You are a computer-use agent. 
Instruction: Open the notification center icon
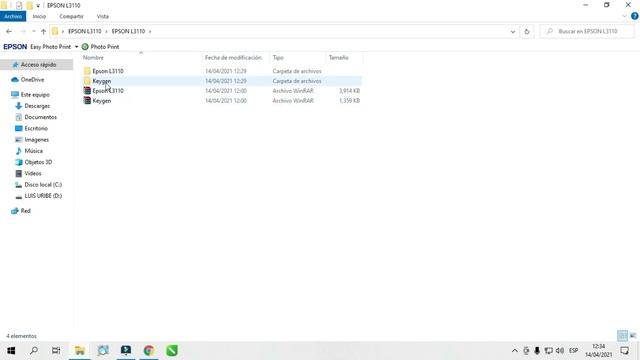click(x=624, y=351)
